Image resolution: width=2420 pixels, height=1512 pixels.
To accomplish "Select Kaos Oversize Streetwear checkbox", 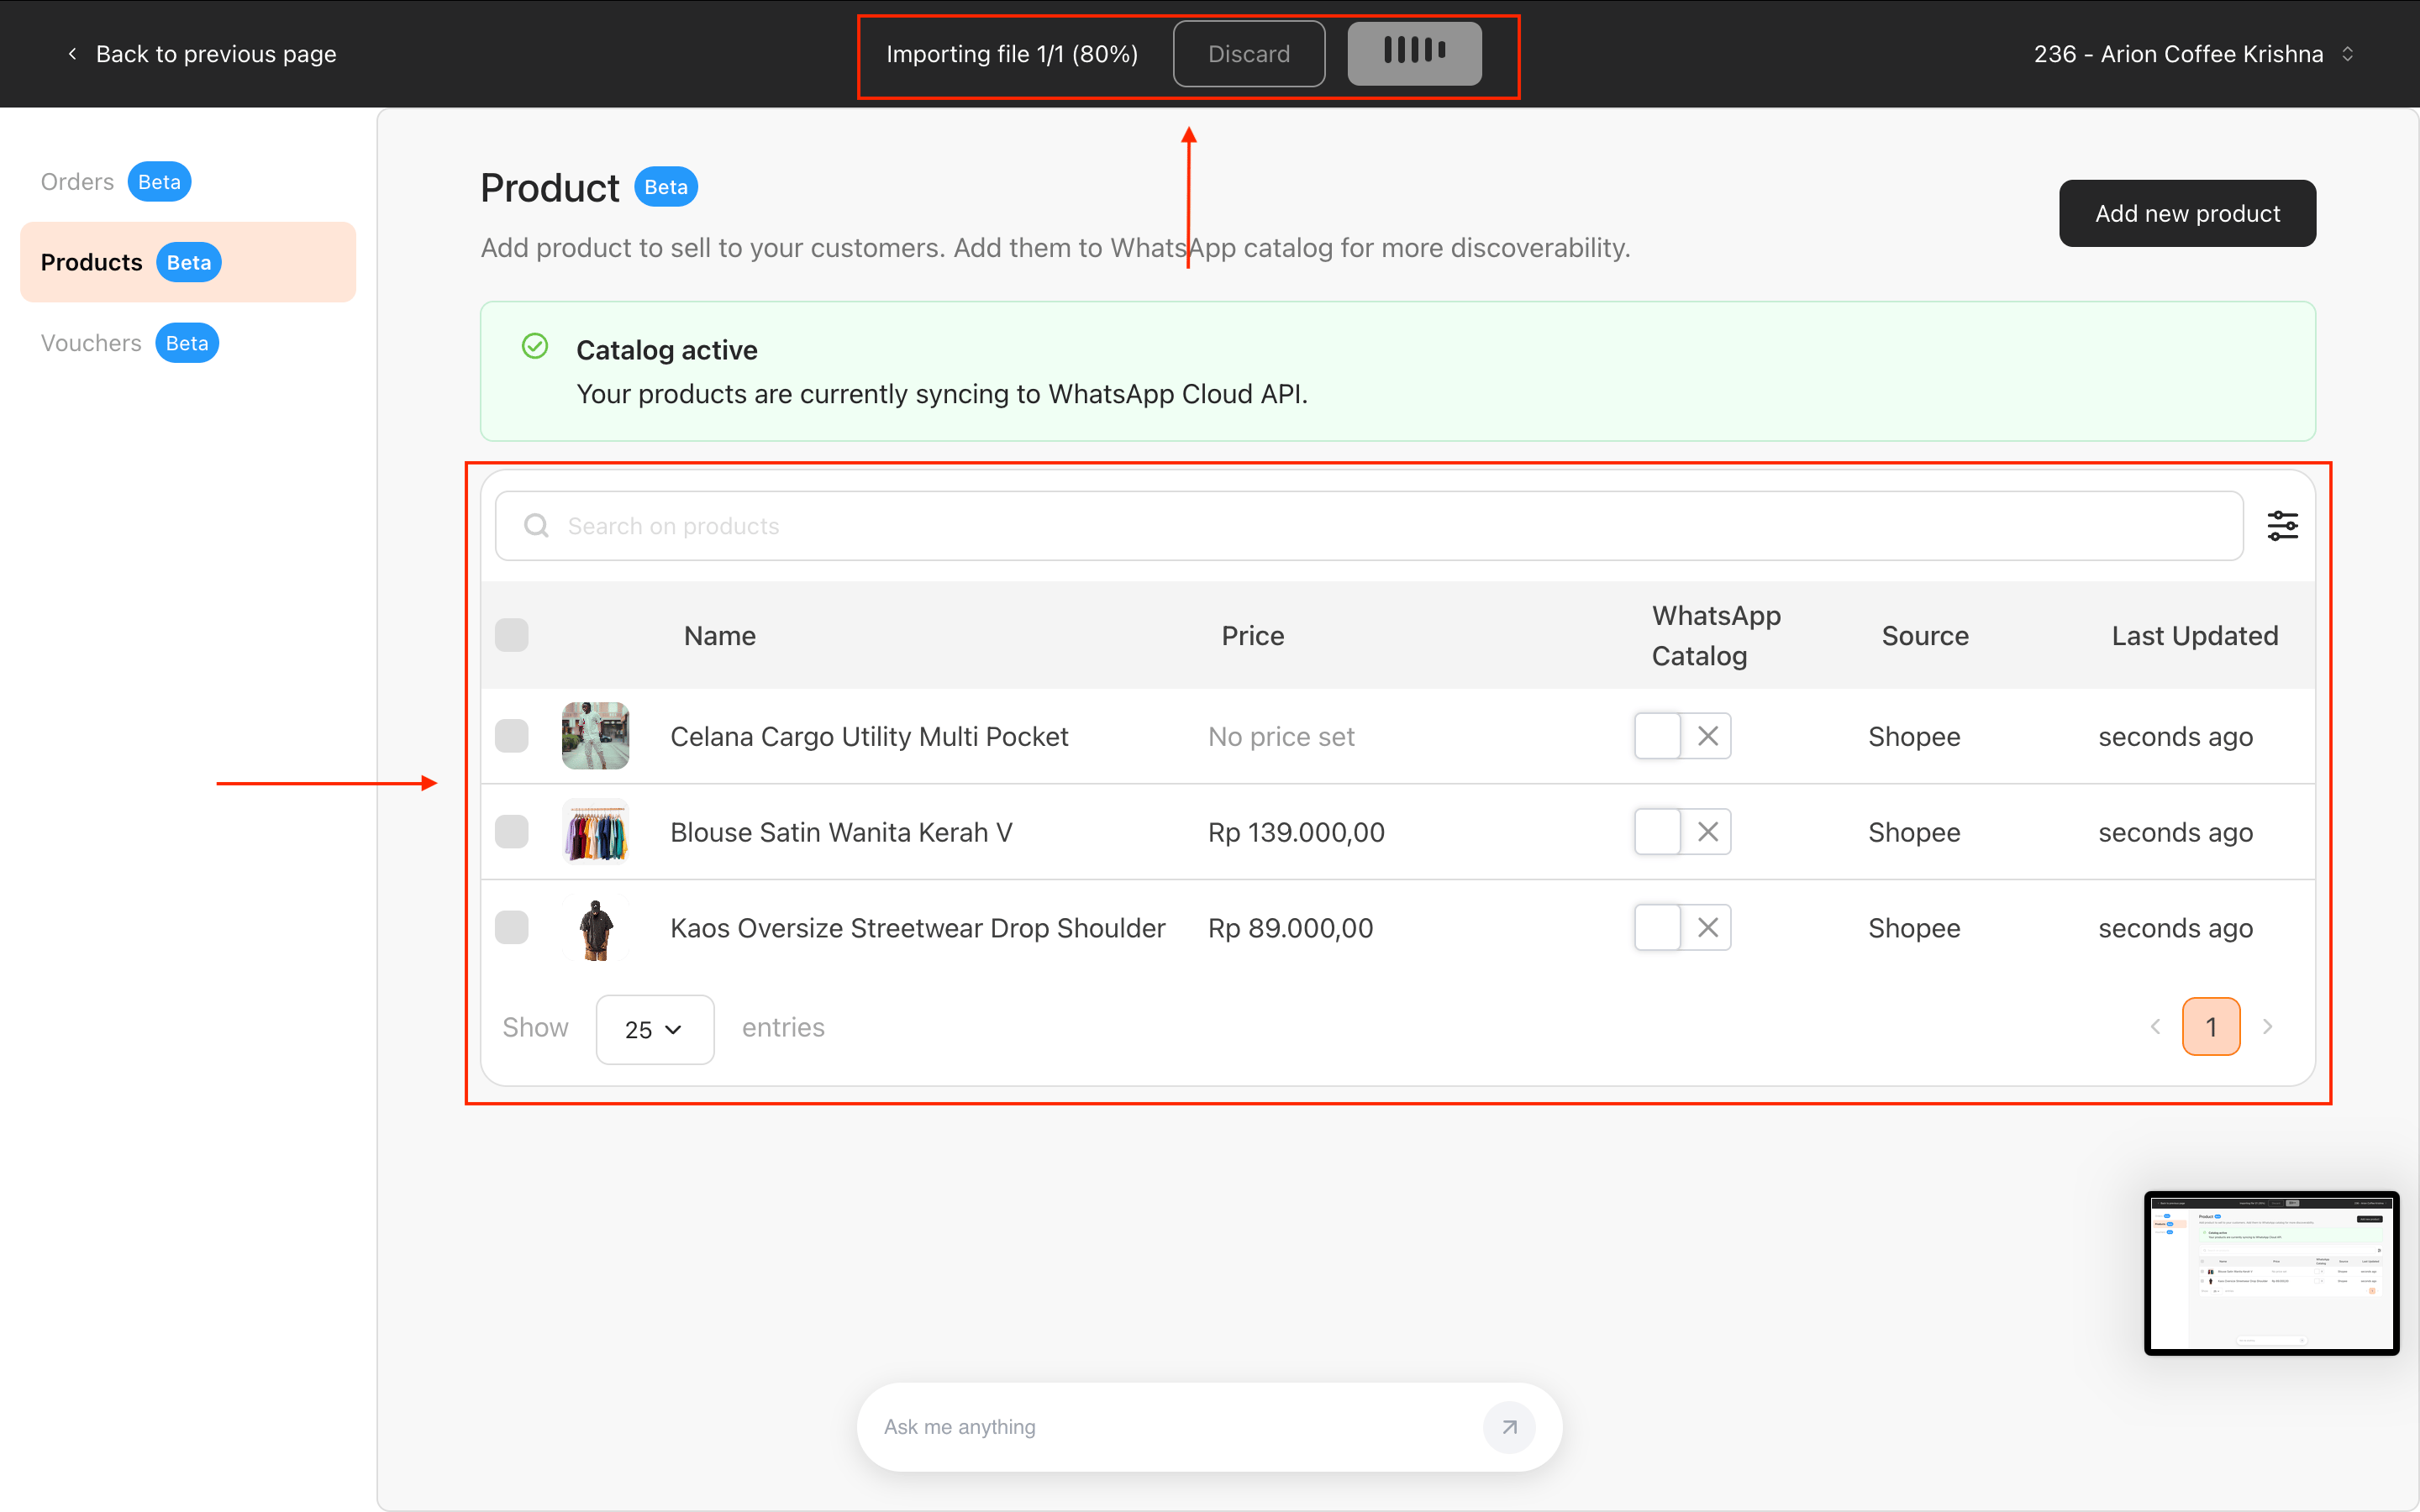I will point(512,928).
